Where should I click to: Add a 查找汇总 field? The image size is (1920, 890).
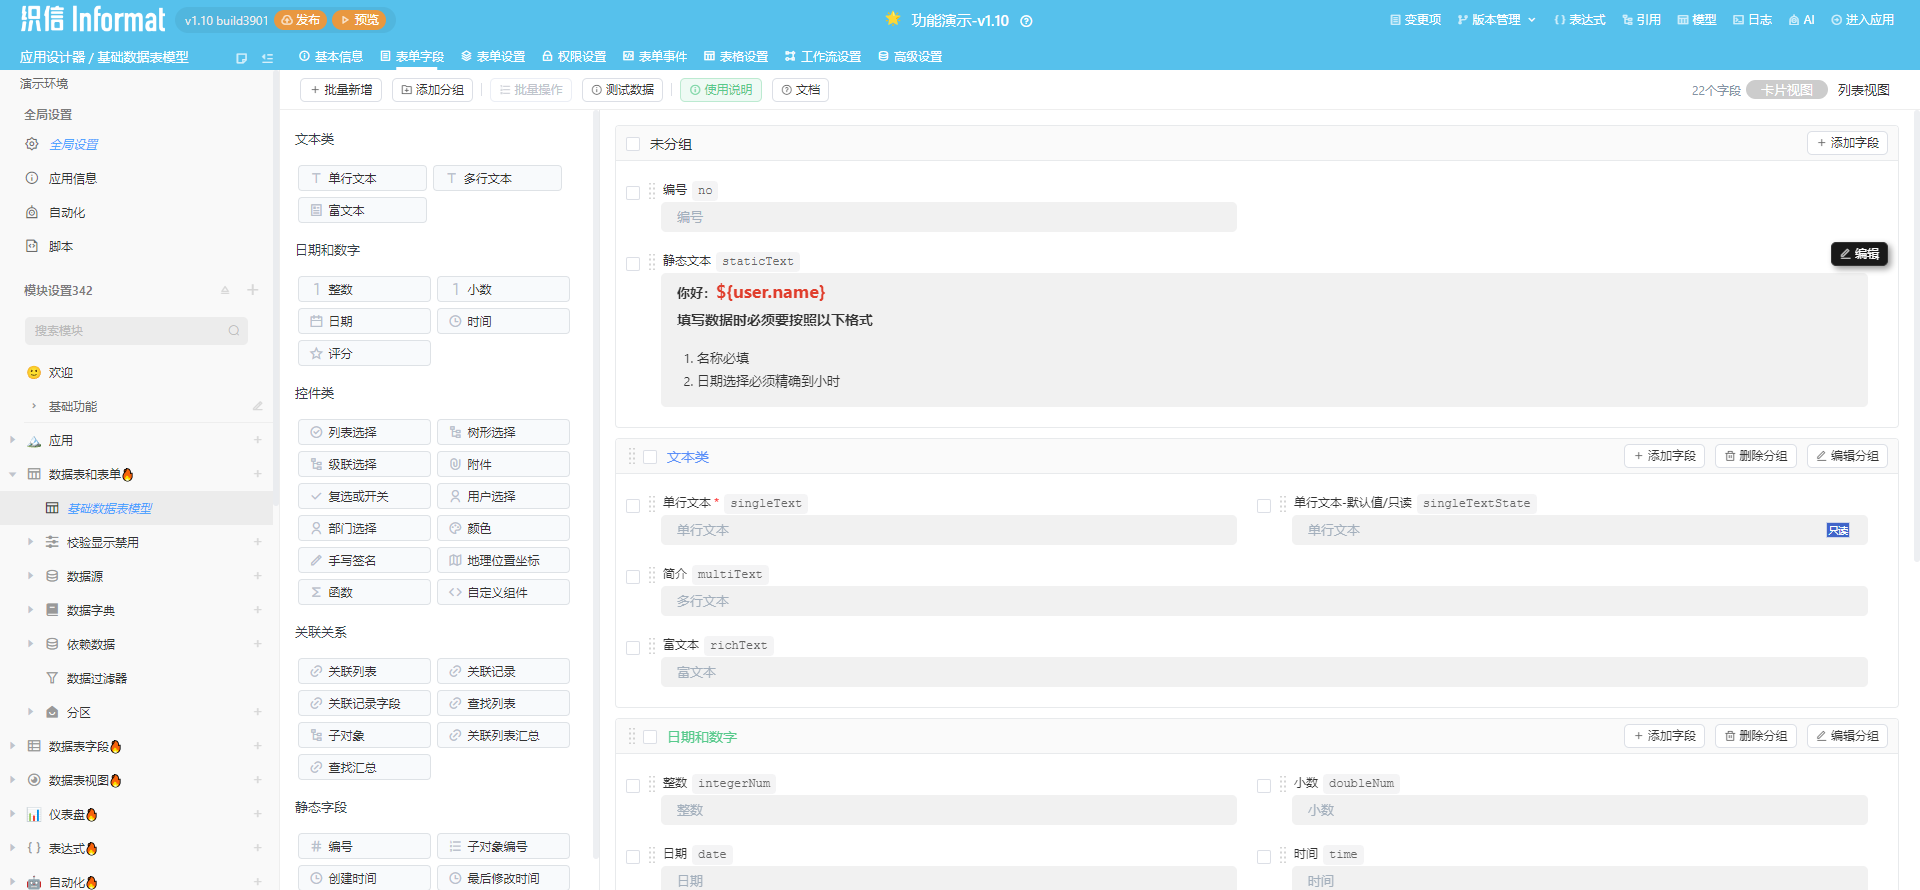(x=364, y=767)
